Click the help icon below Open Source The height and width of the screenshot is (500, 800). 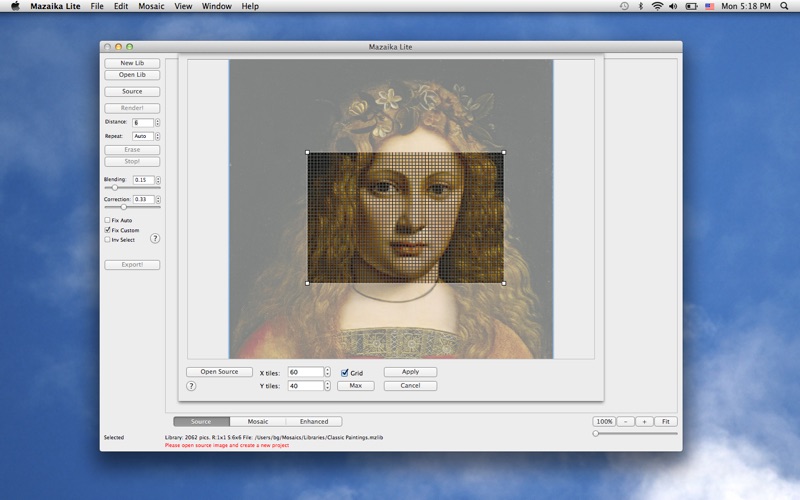click(x=191, y=385)
